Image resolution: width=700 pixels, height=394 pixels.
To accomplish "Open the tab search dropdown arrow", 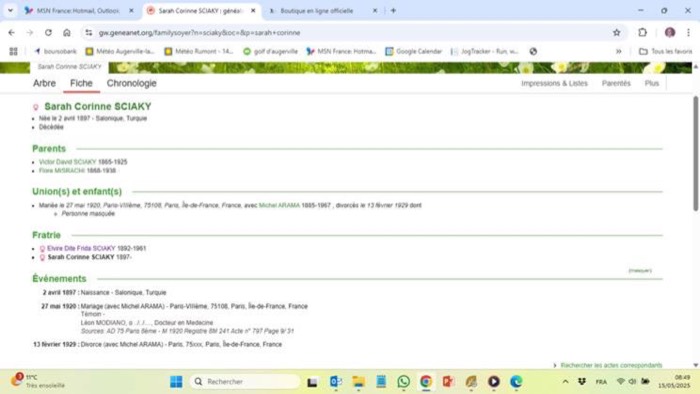I will point(10,10).
